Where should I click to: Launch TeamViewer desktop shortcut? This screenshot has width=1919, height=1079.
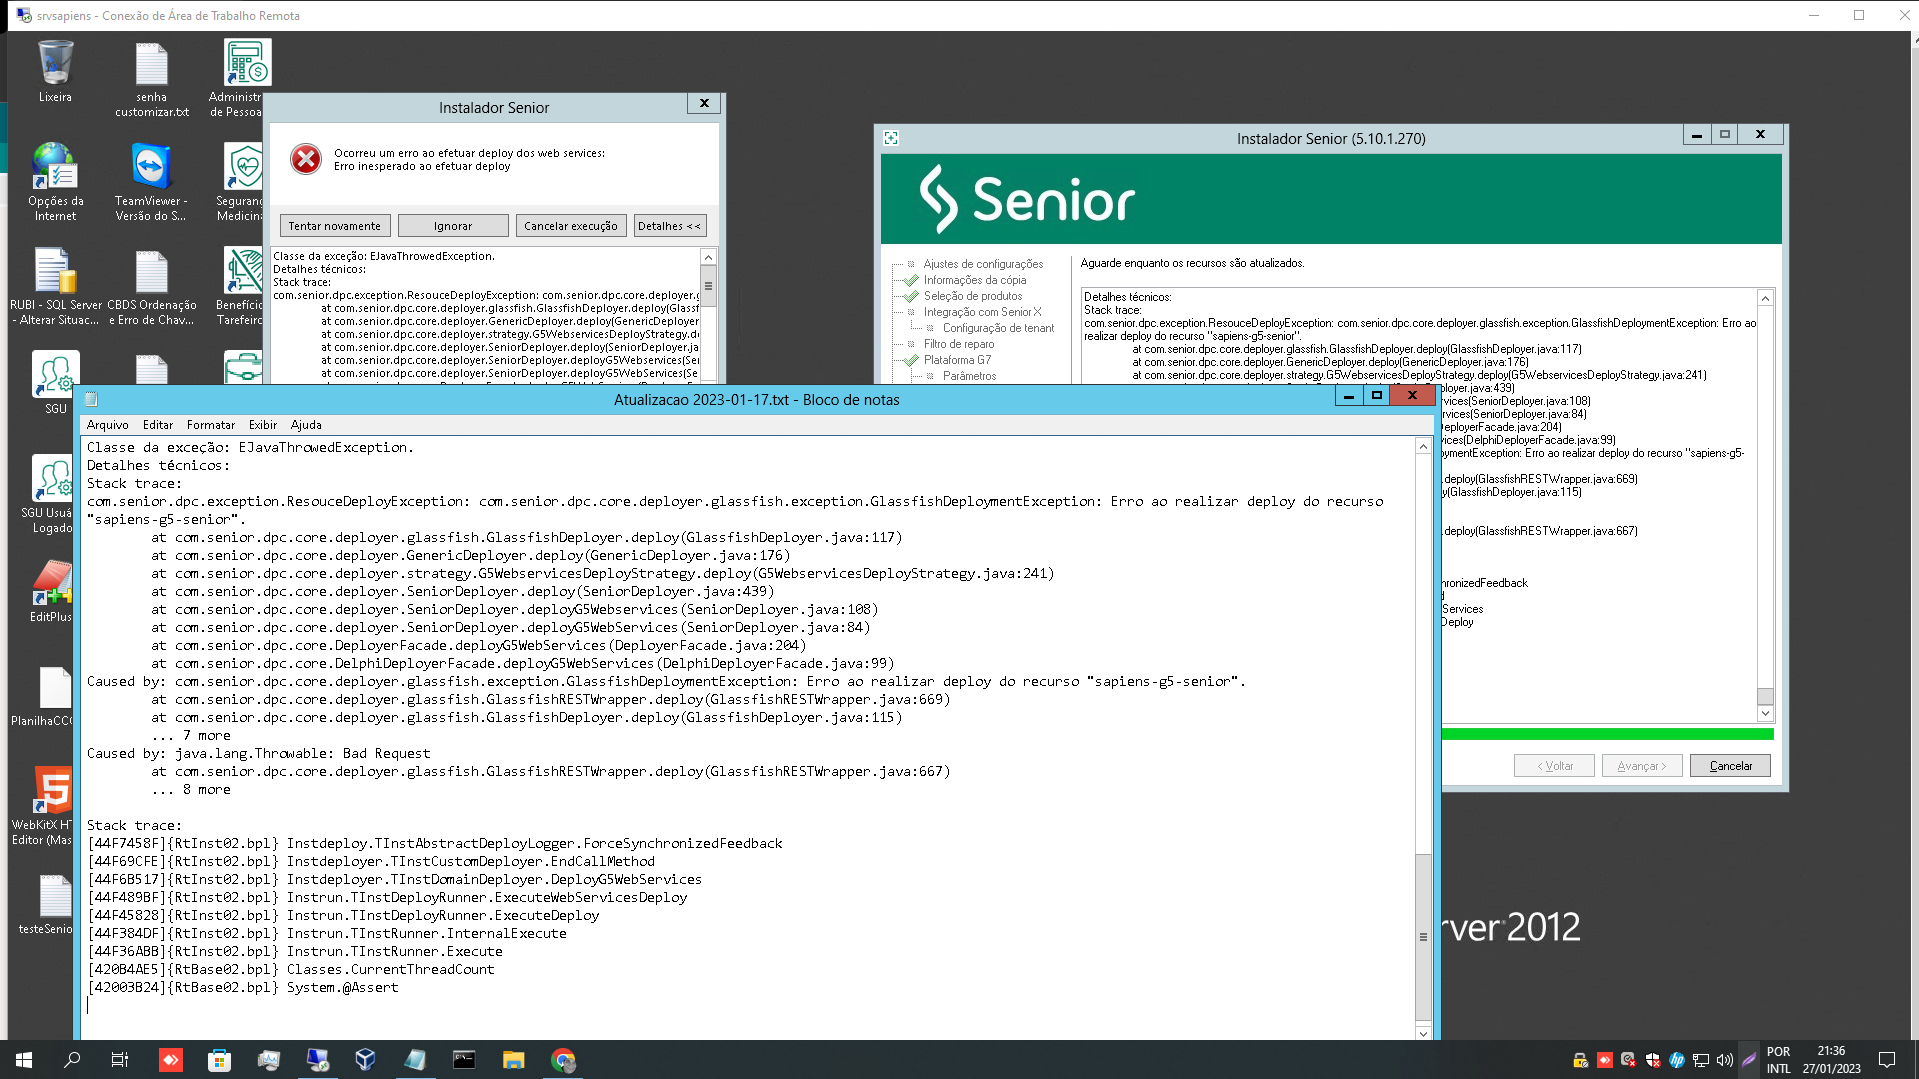(x=151, y=182)
